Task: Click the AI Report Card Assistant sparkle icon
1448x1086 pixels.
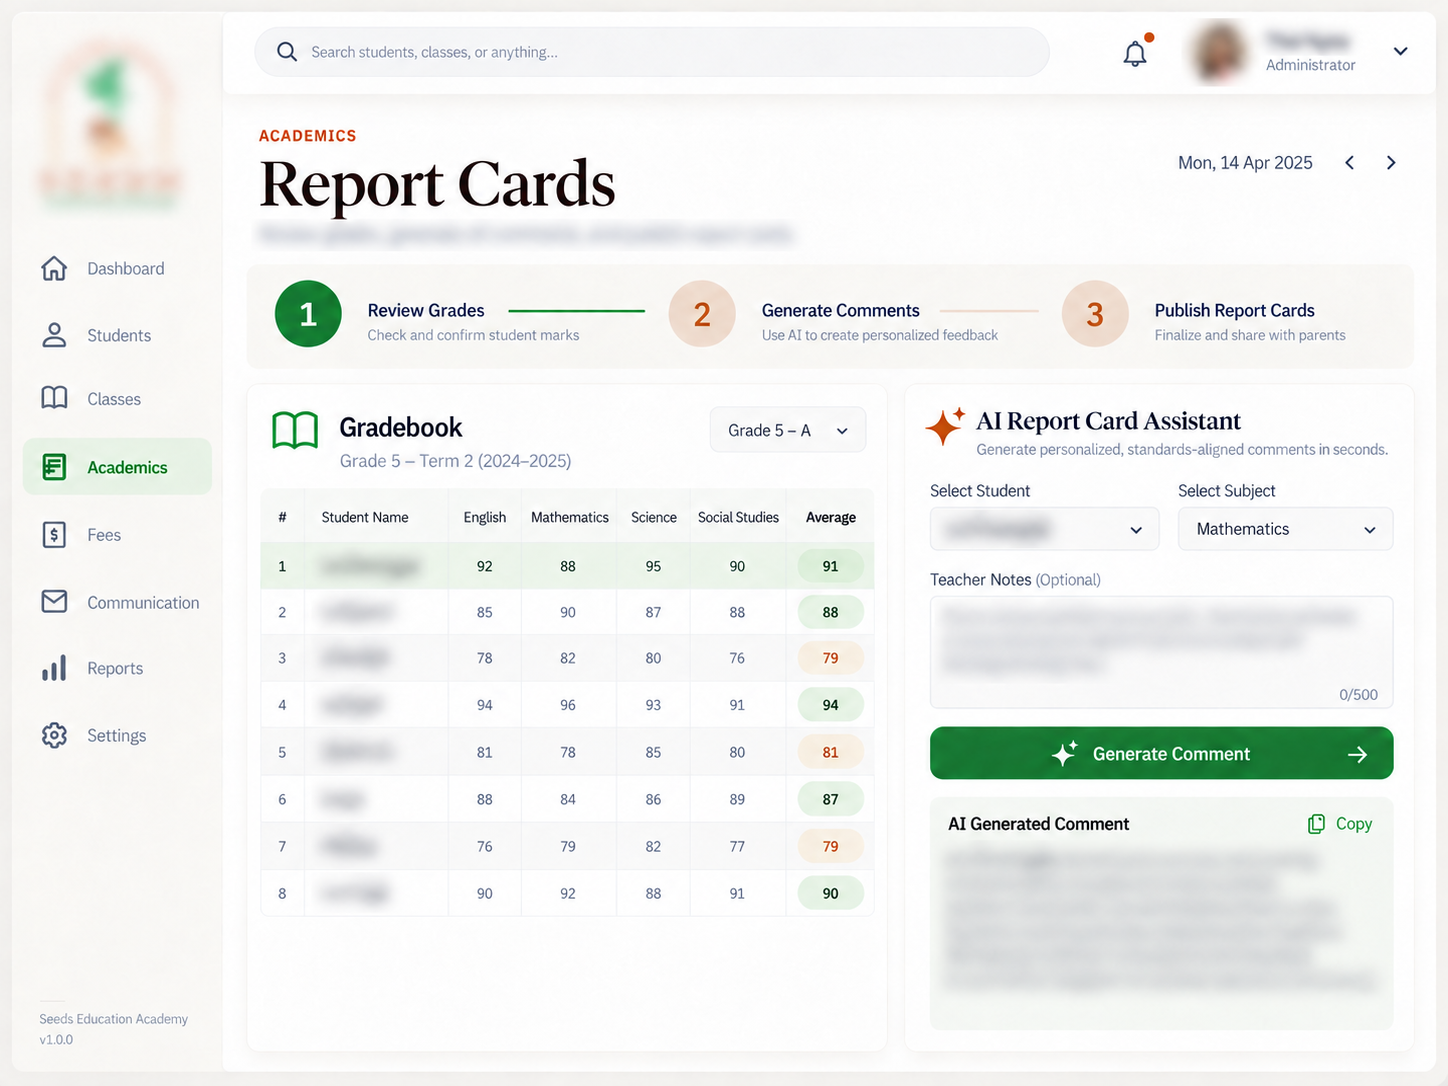Action: (x=945, y=426)
